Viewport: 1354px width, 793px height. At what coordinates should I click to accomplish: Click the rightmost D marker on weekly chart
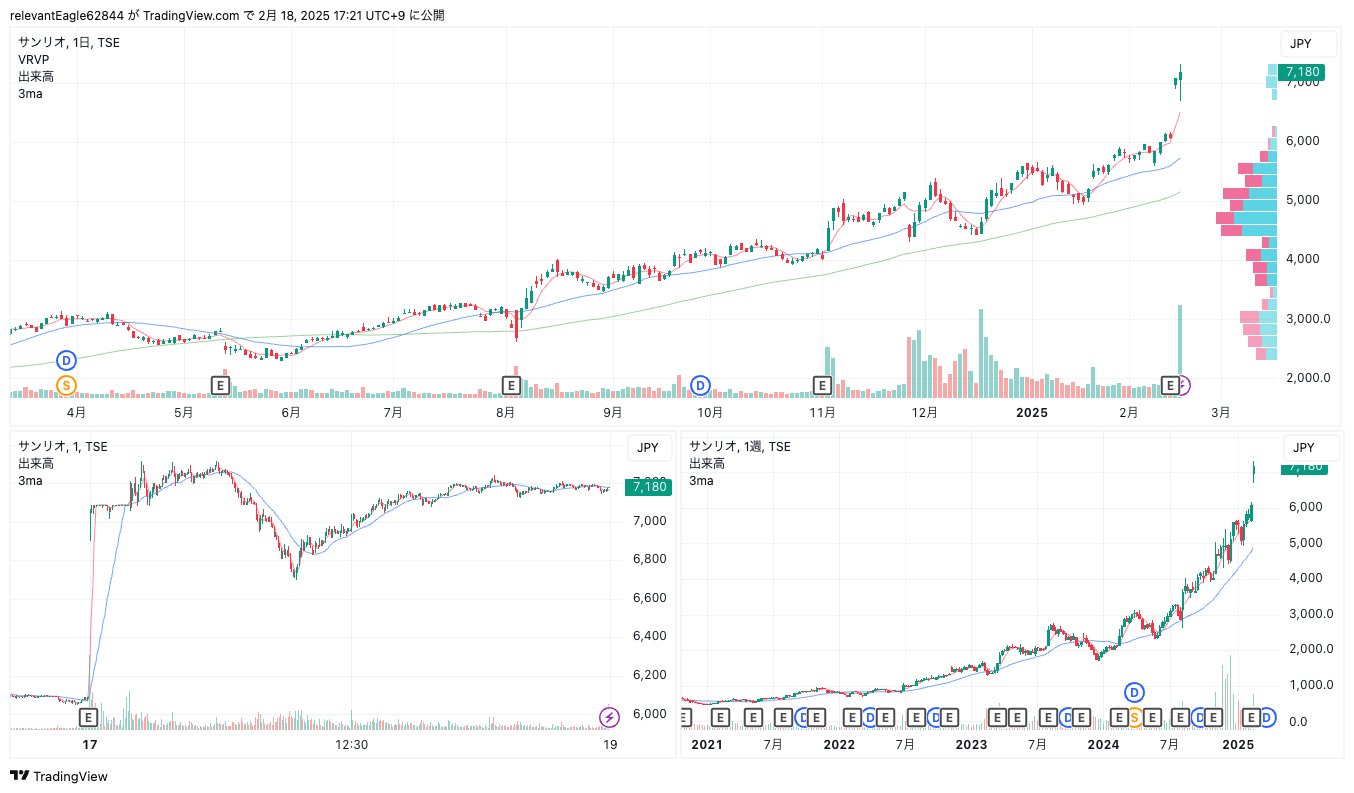click(1266, 717)
